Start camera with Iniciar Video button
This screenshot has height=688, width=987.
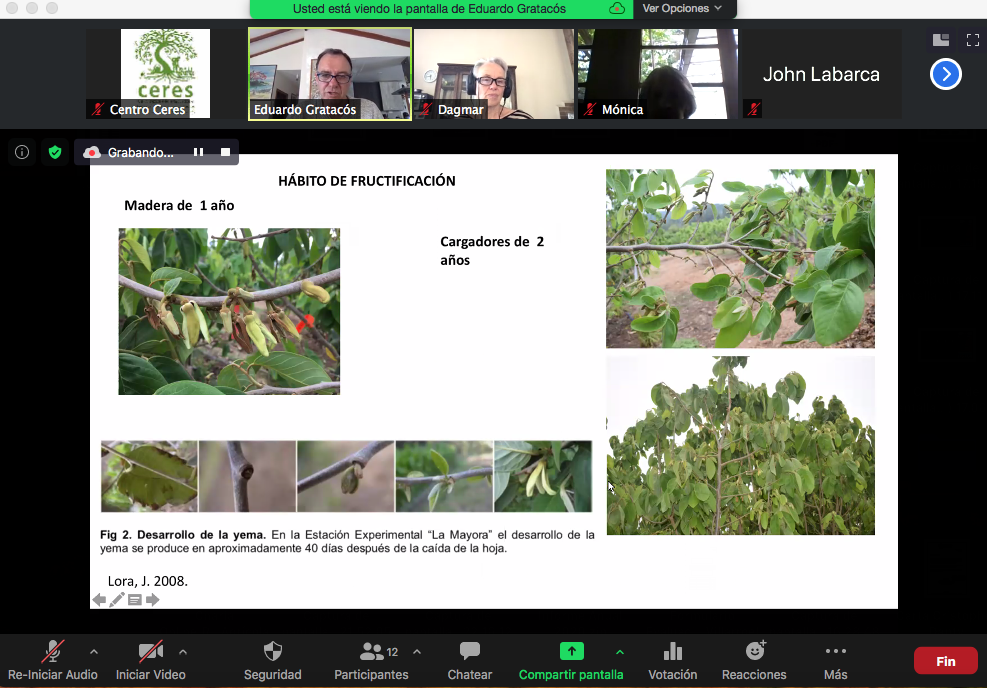click(x=150, y=660)
